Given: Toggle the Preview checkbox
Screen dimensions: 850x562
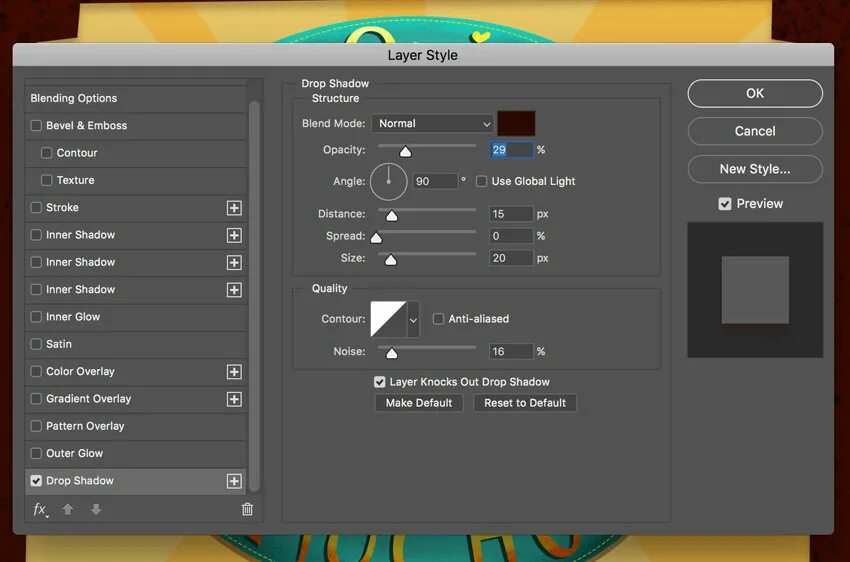Looking at the screenshot, I should 725,204.
